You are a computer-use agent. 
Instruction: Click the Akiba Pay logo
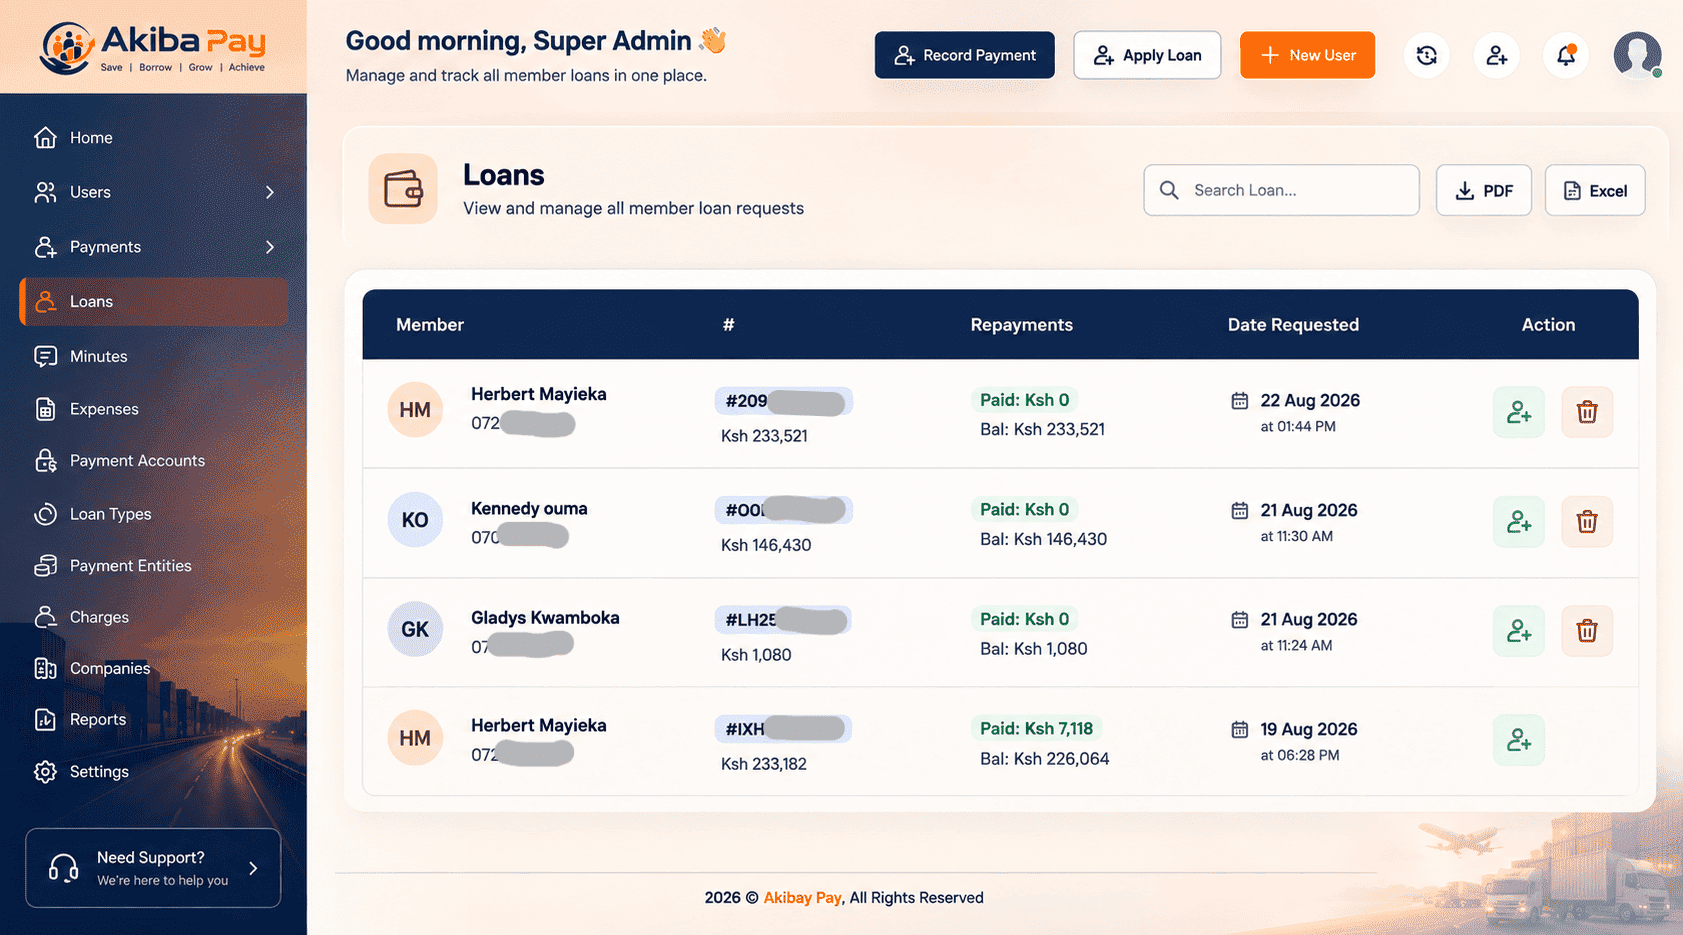(153, 47)
